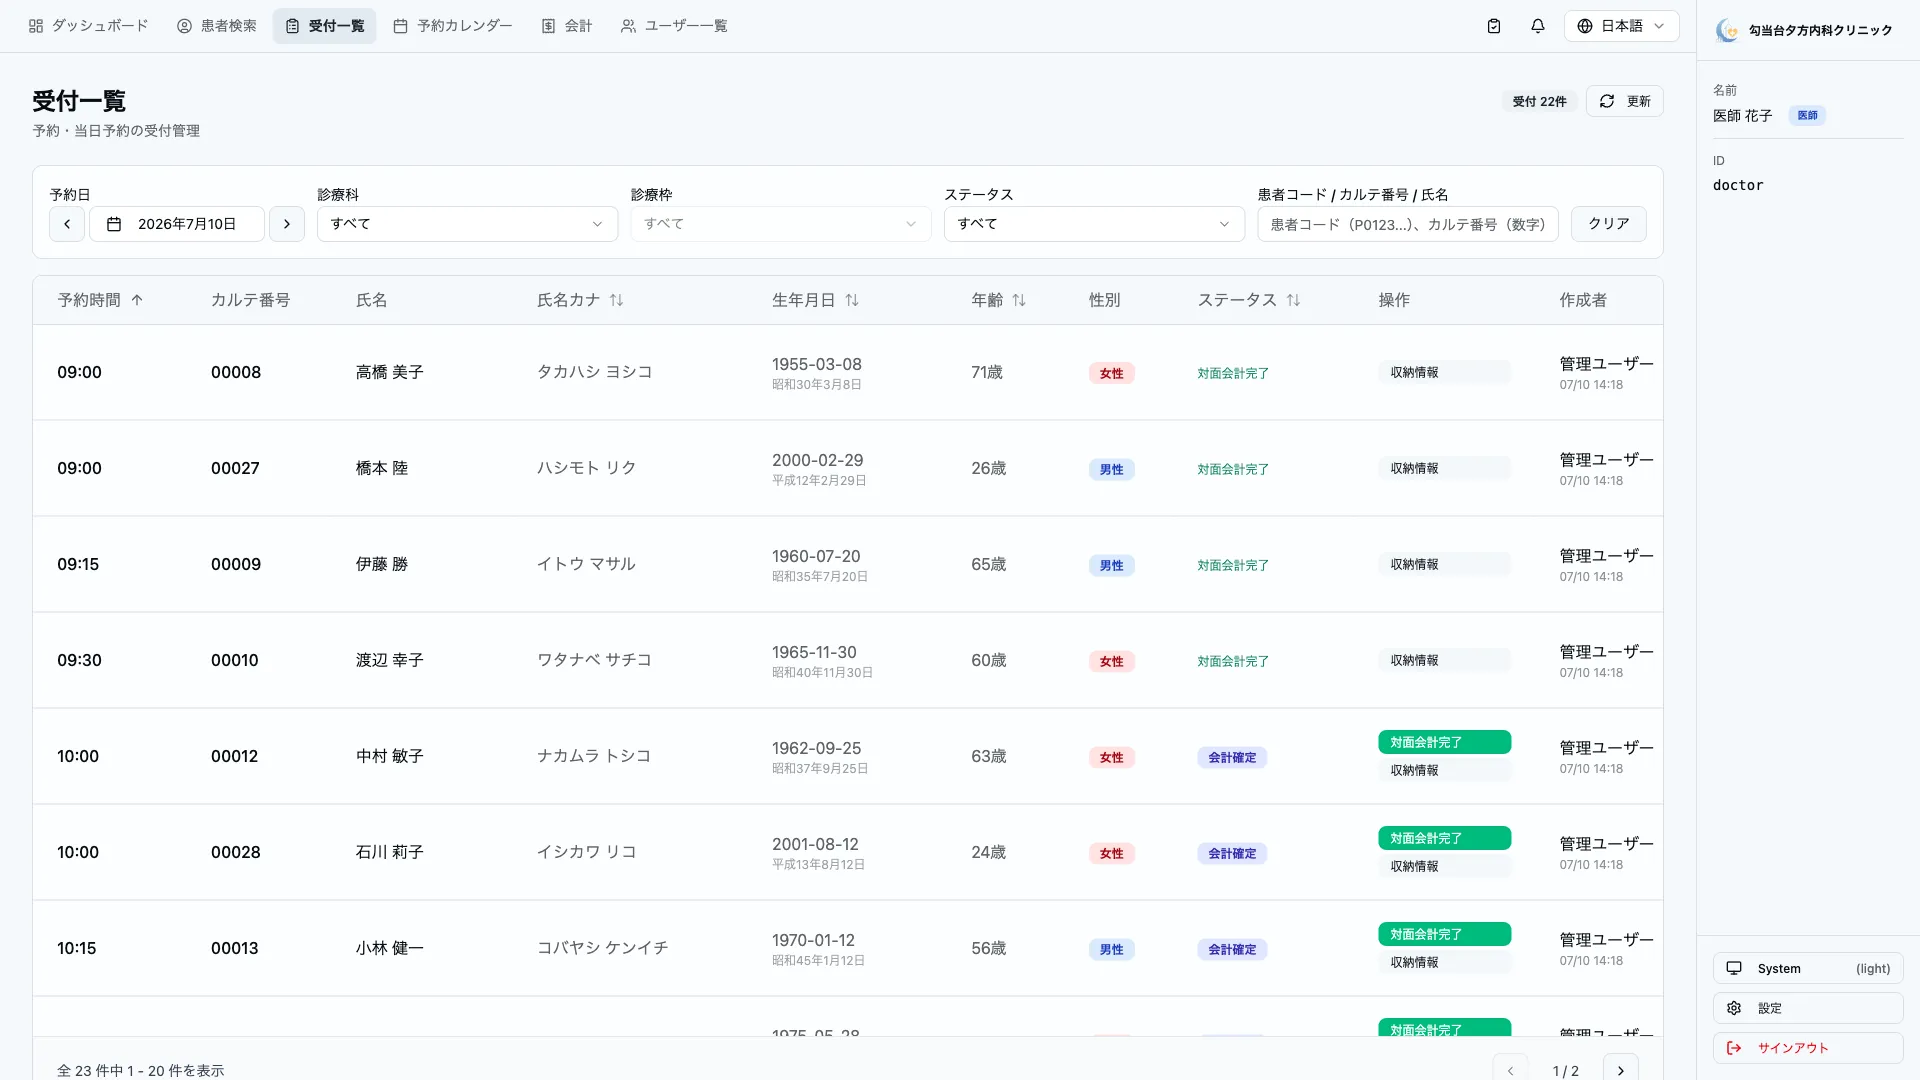Image resolution: width=1920 pixels, height=1080 pixels.
Task: Click the クリア button
Action: click(x=1608, y=224)
